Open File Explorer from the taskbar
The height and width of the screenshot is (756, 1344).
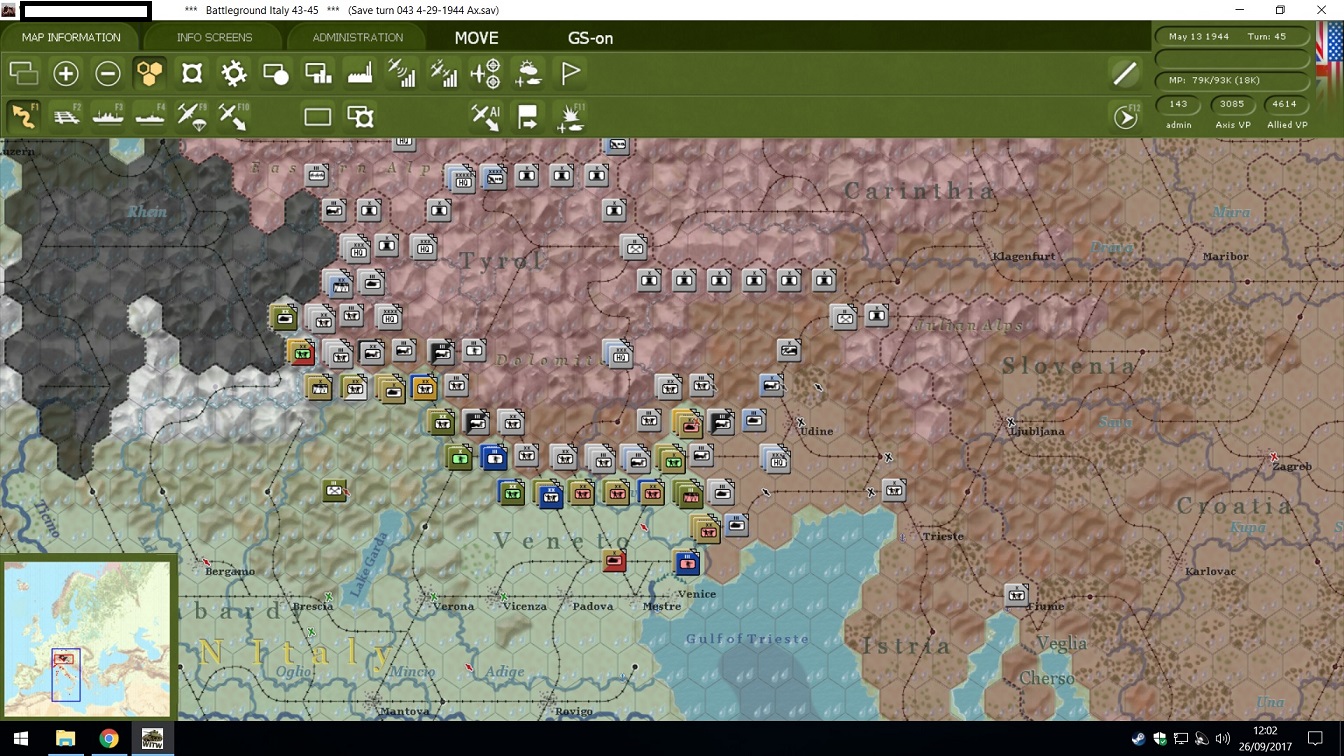65,739
